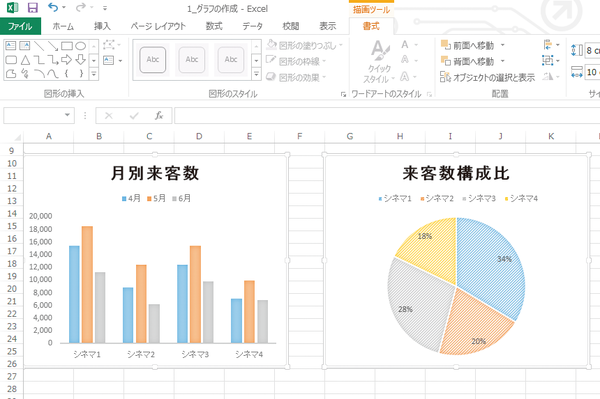The image size is (600, 399).
Task: Switch to the 表示 tab
Action: click(x=328, y=26)
